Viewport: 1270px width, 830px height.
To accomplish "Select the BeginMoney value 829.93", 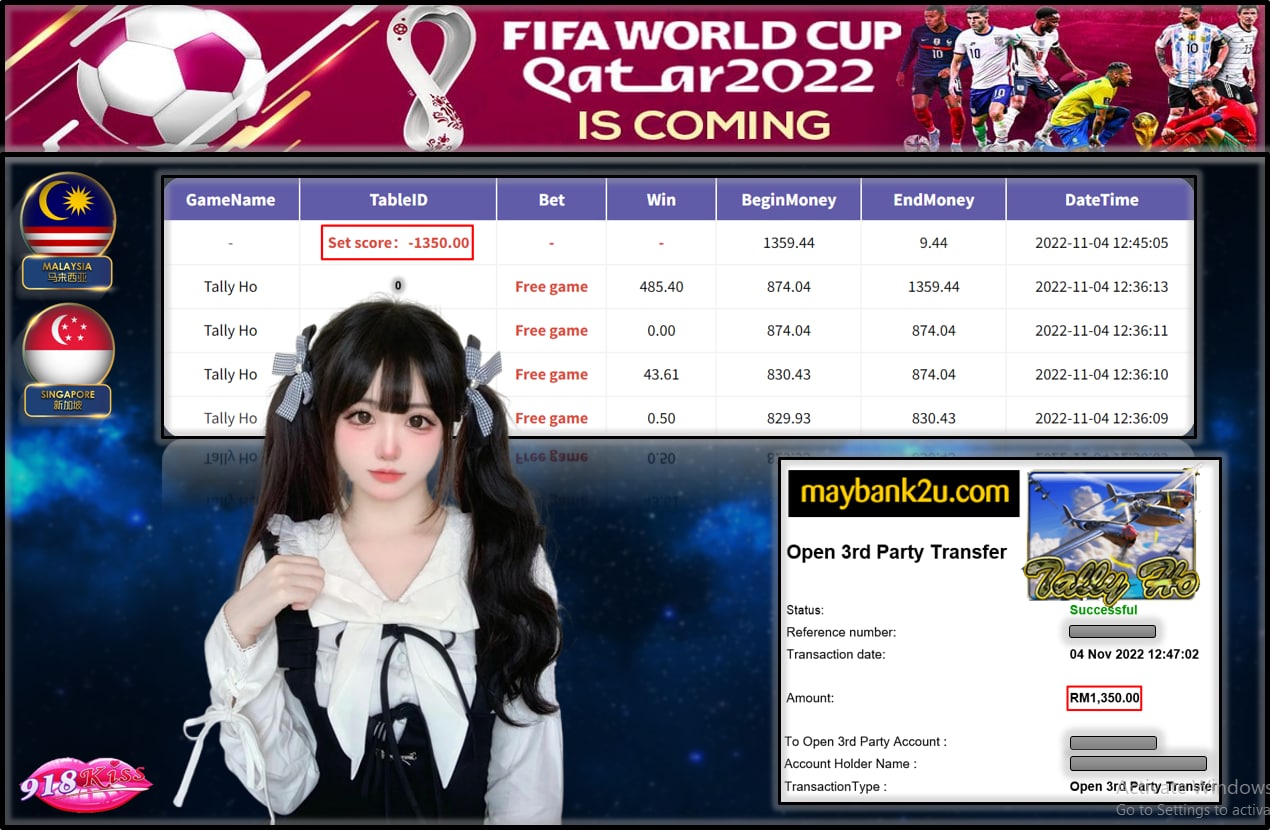I will [x=788, y=419].
